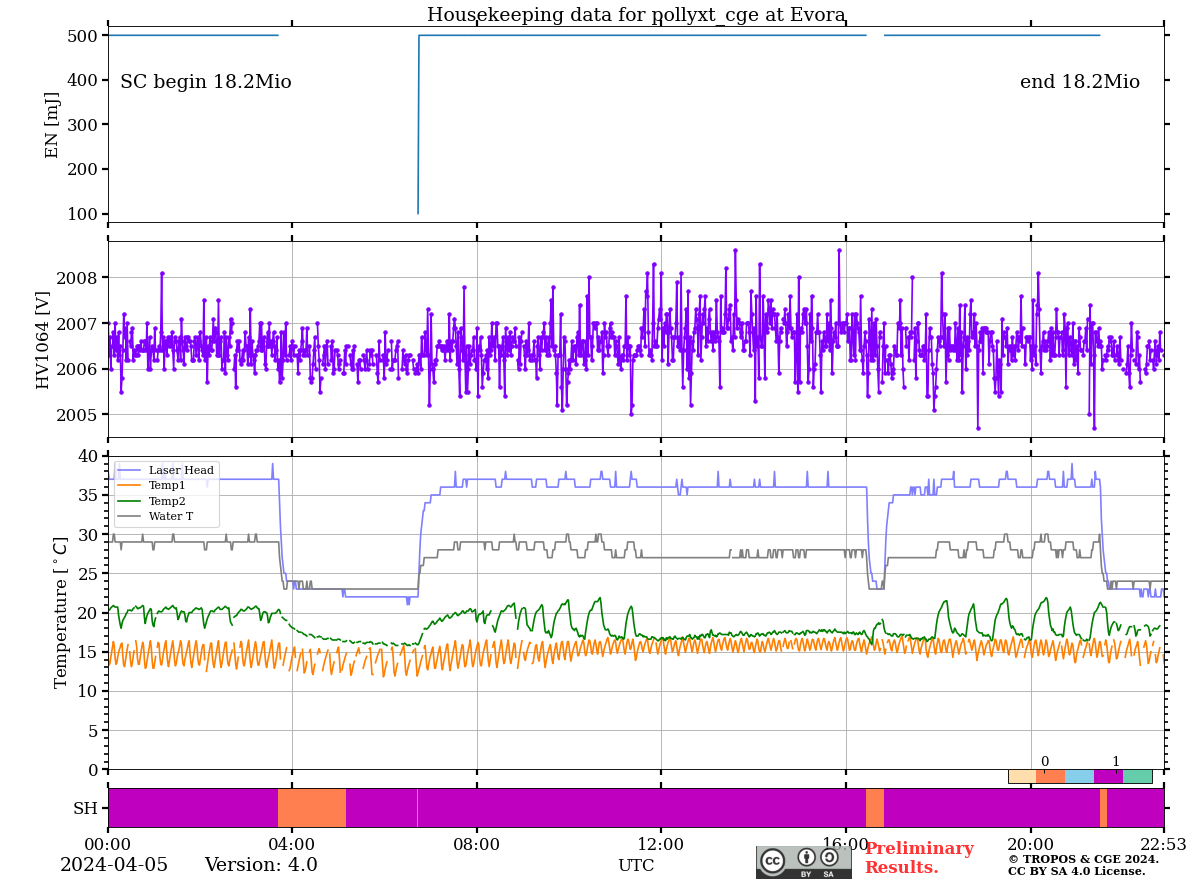1200x880 pixels.
Task: Select the orange swatch in the SH colorbar
Action: 1051,776
